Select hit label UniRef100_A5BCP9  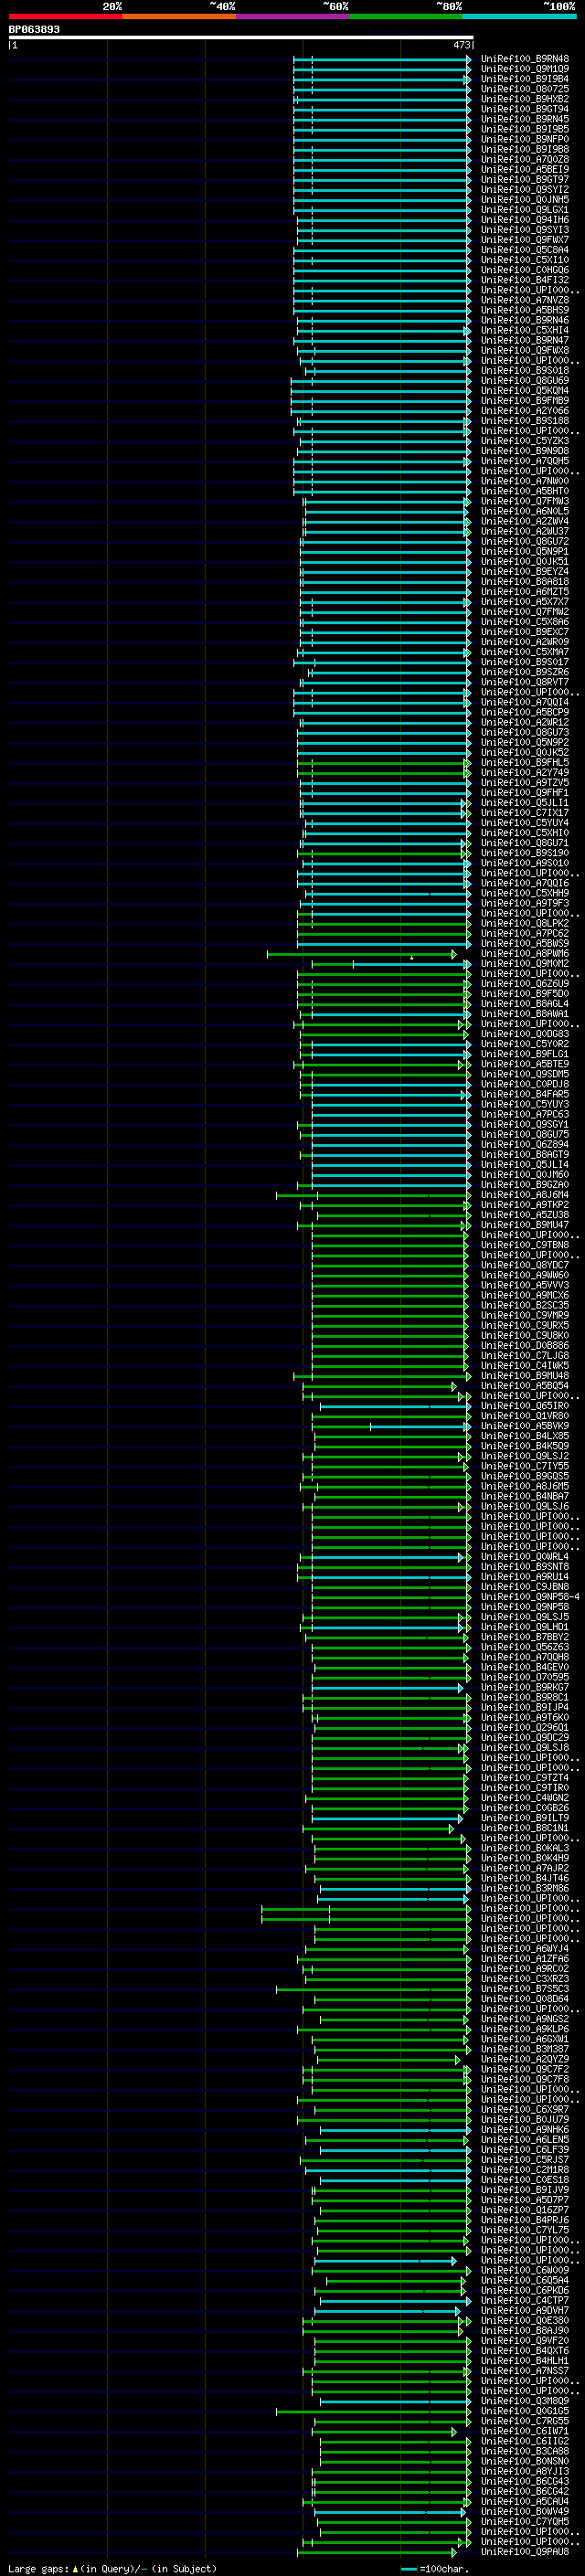[525, 712]
